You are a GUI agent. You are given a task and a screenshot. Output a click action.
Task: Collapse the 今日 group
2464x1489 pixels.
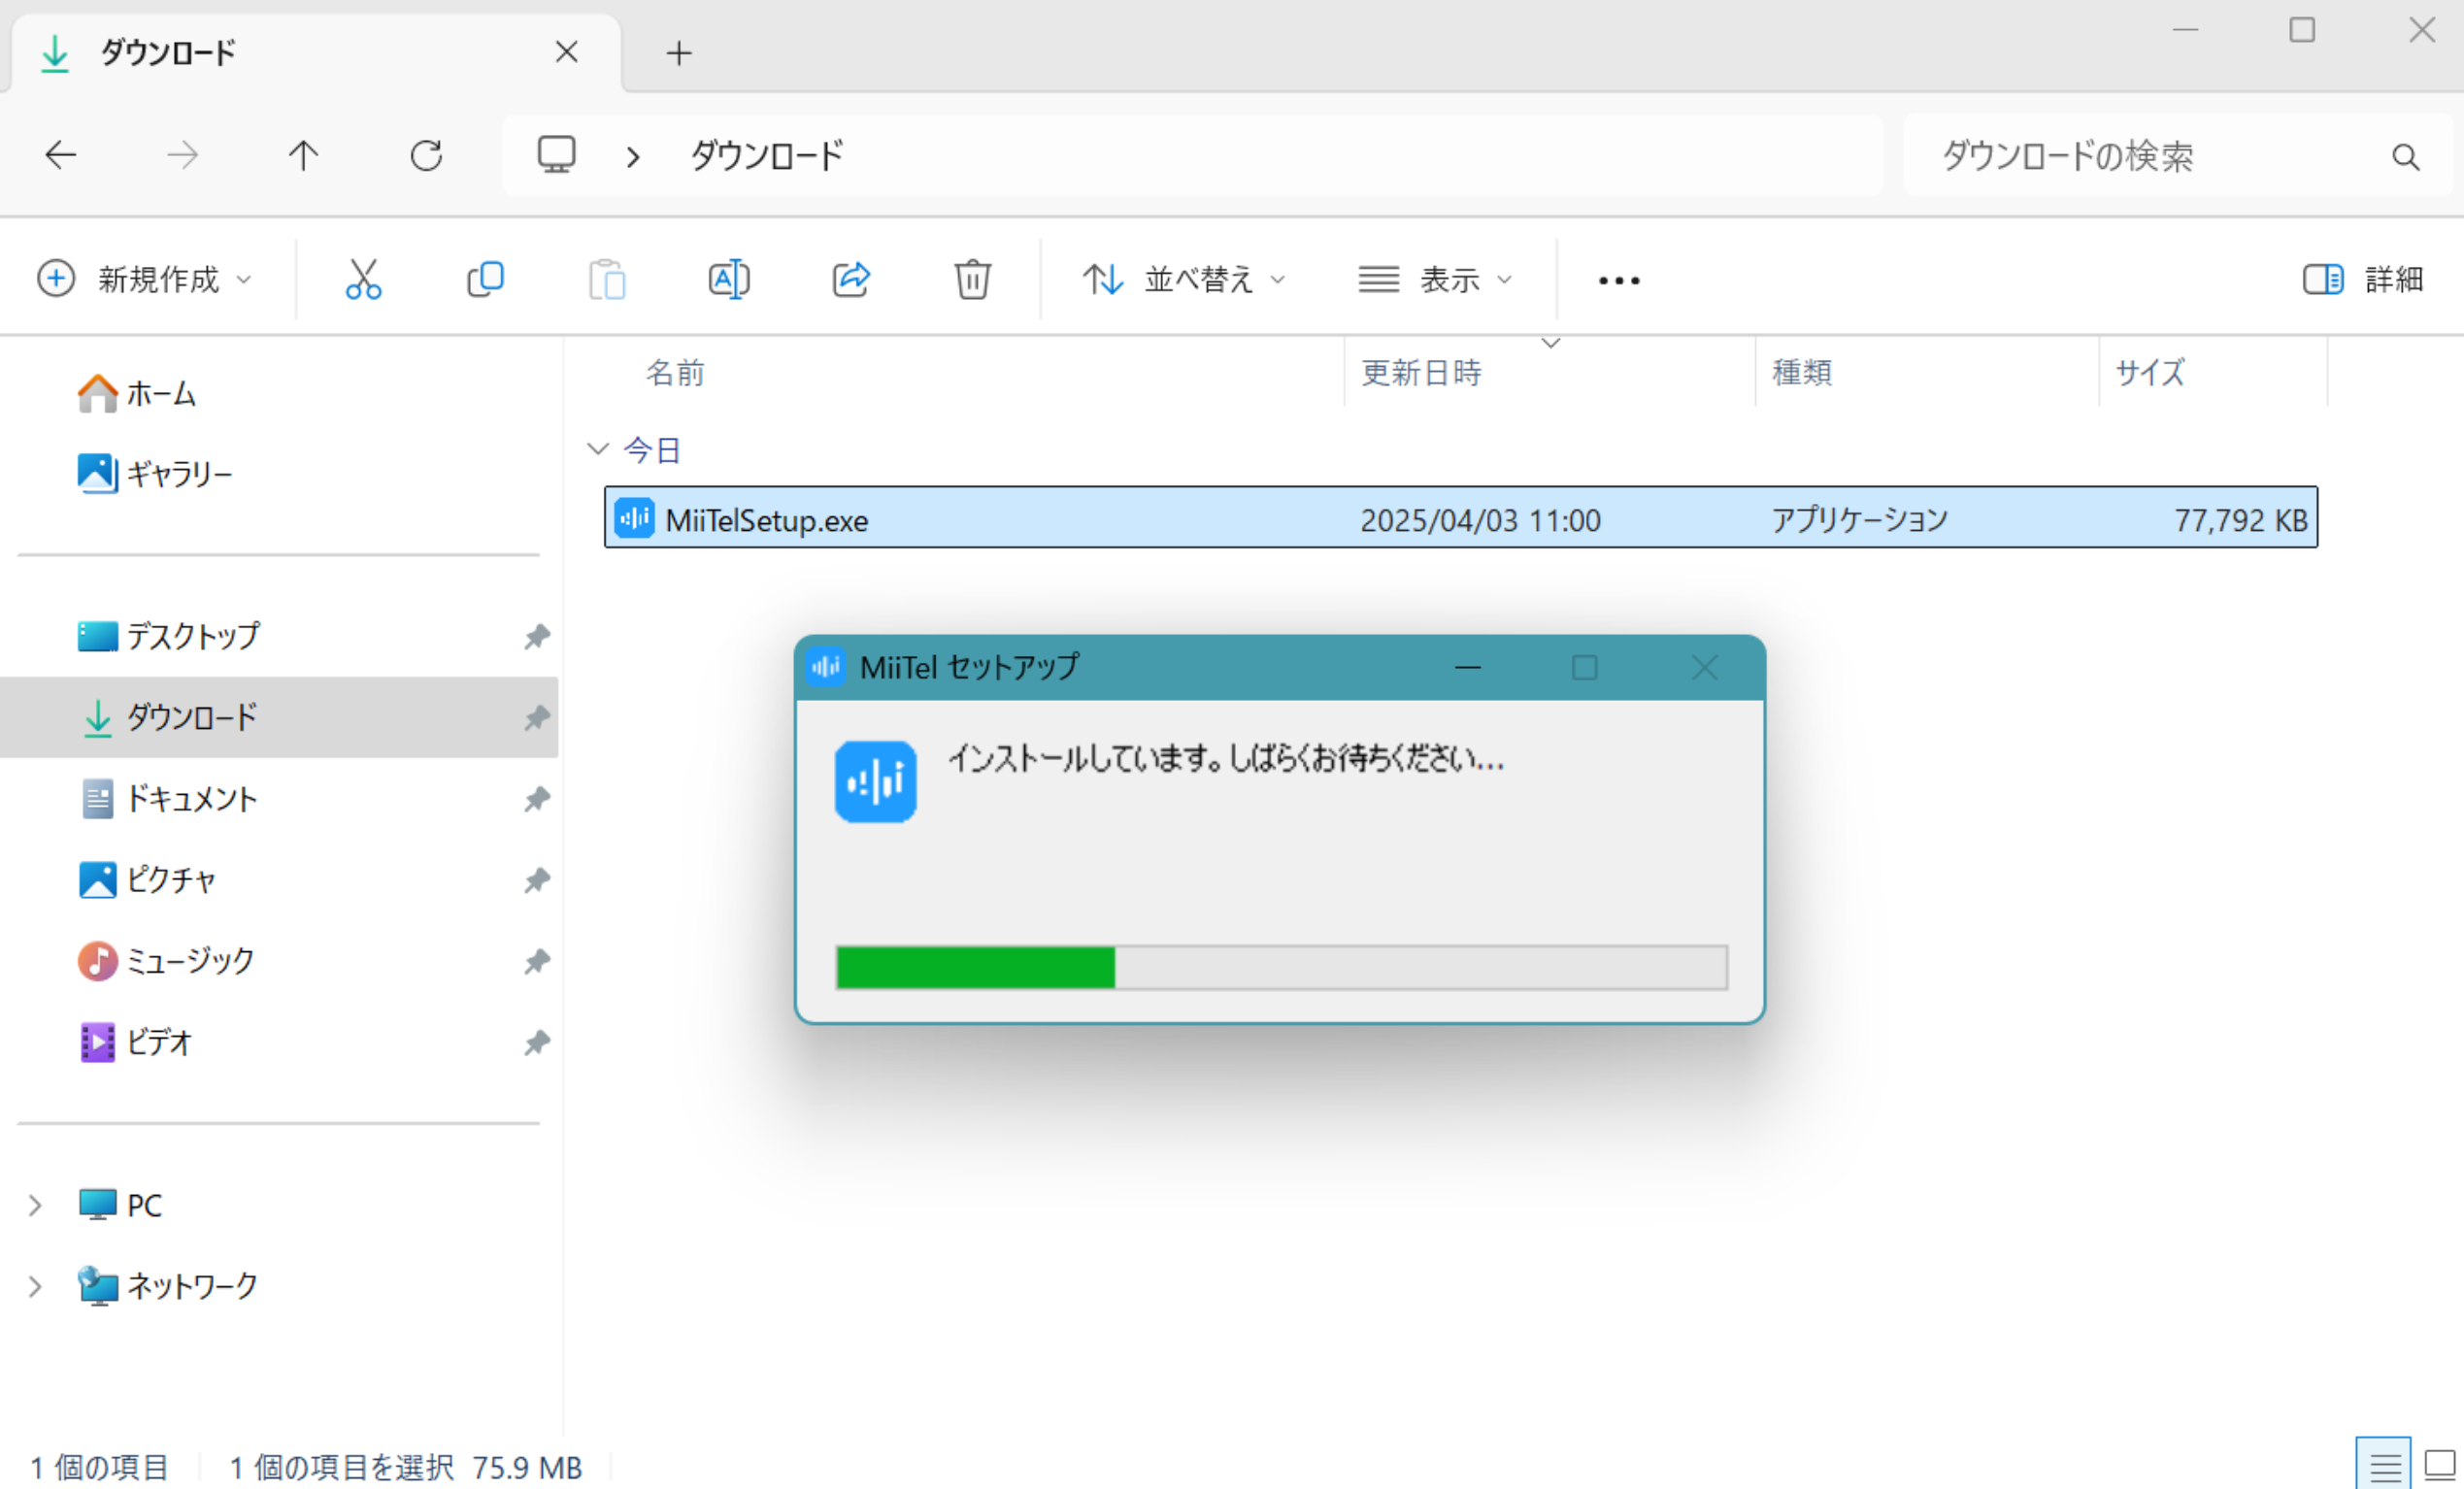coord(598,449)
